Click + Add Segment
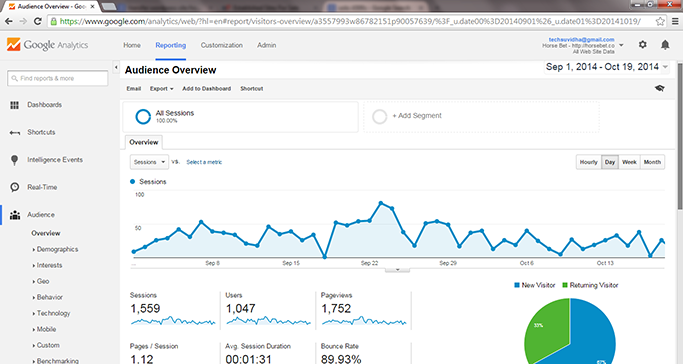The image size is (683, 364). 417,116
